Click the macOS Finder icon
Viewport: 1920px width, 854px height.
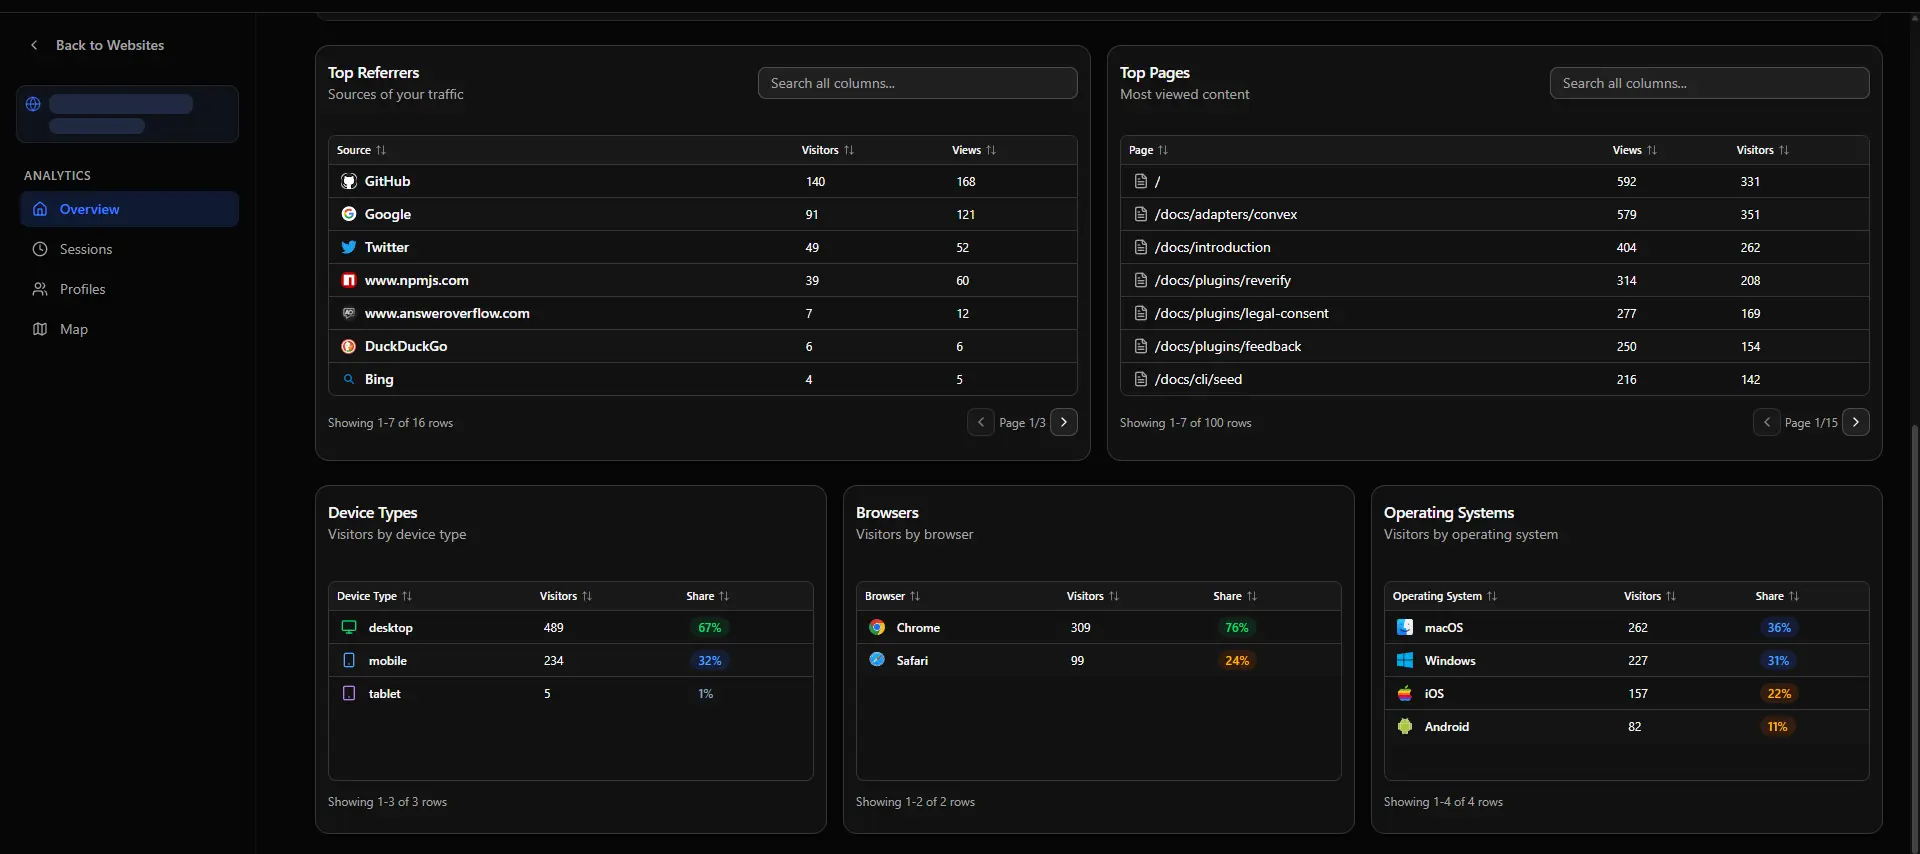[1405, 627]
